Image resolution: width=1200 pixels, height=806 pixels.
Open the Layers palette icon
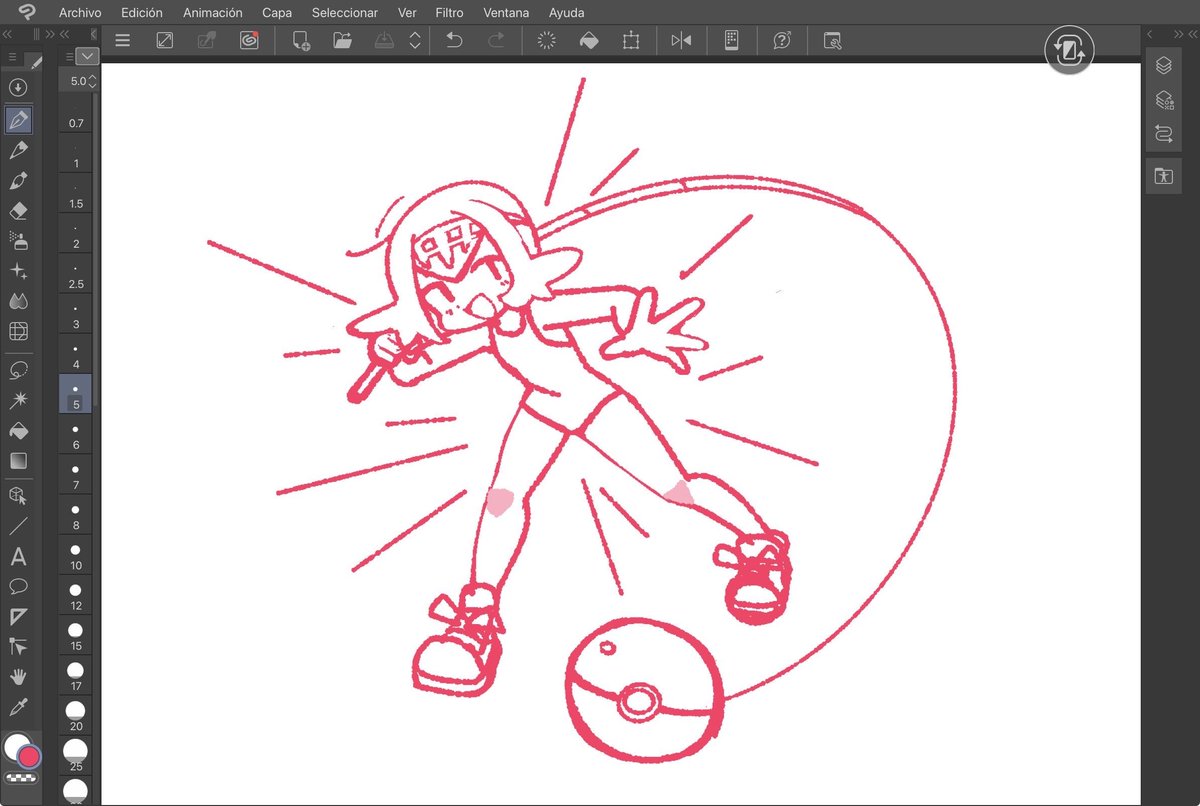click(1163, 66)
